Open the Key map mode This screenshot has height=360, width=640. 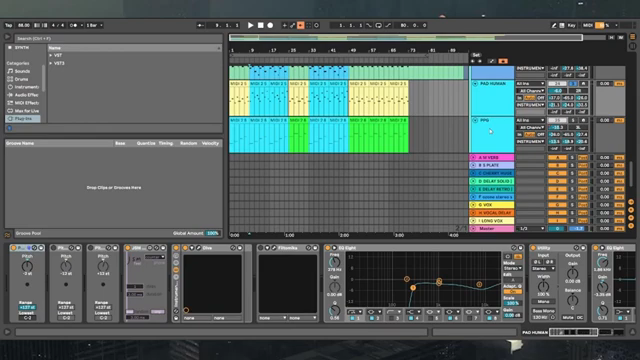click(571, 25)
